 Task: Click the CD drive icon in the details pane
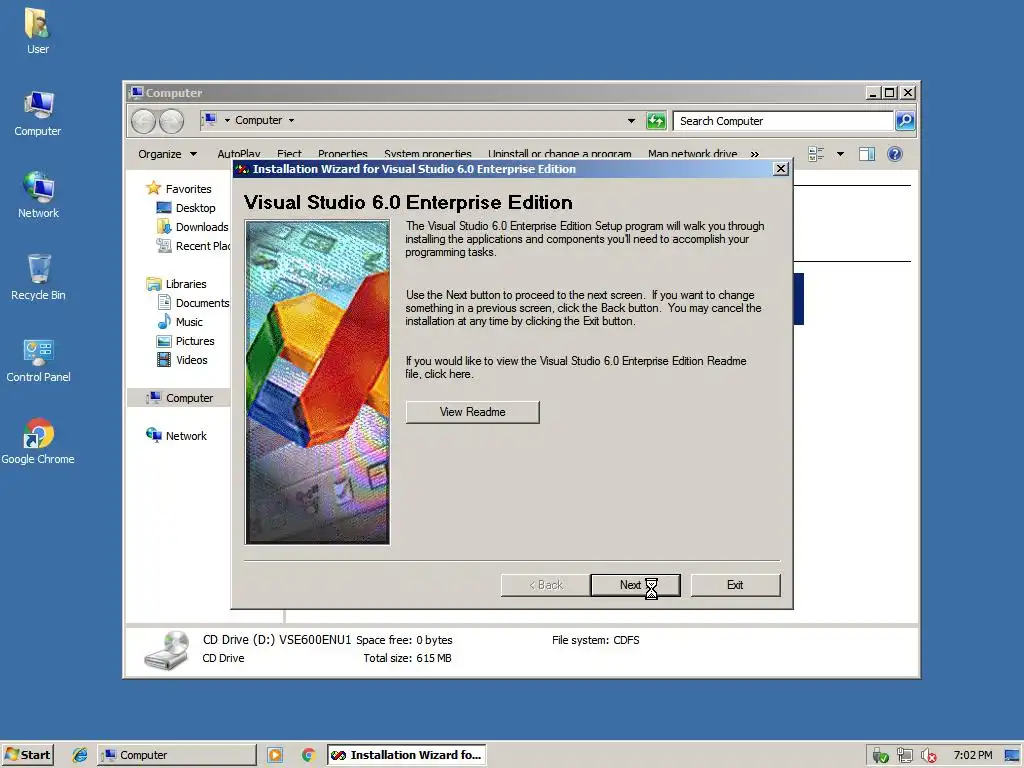[167, 650]
